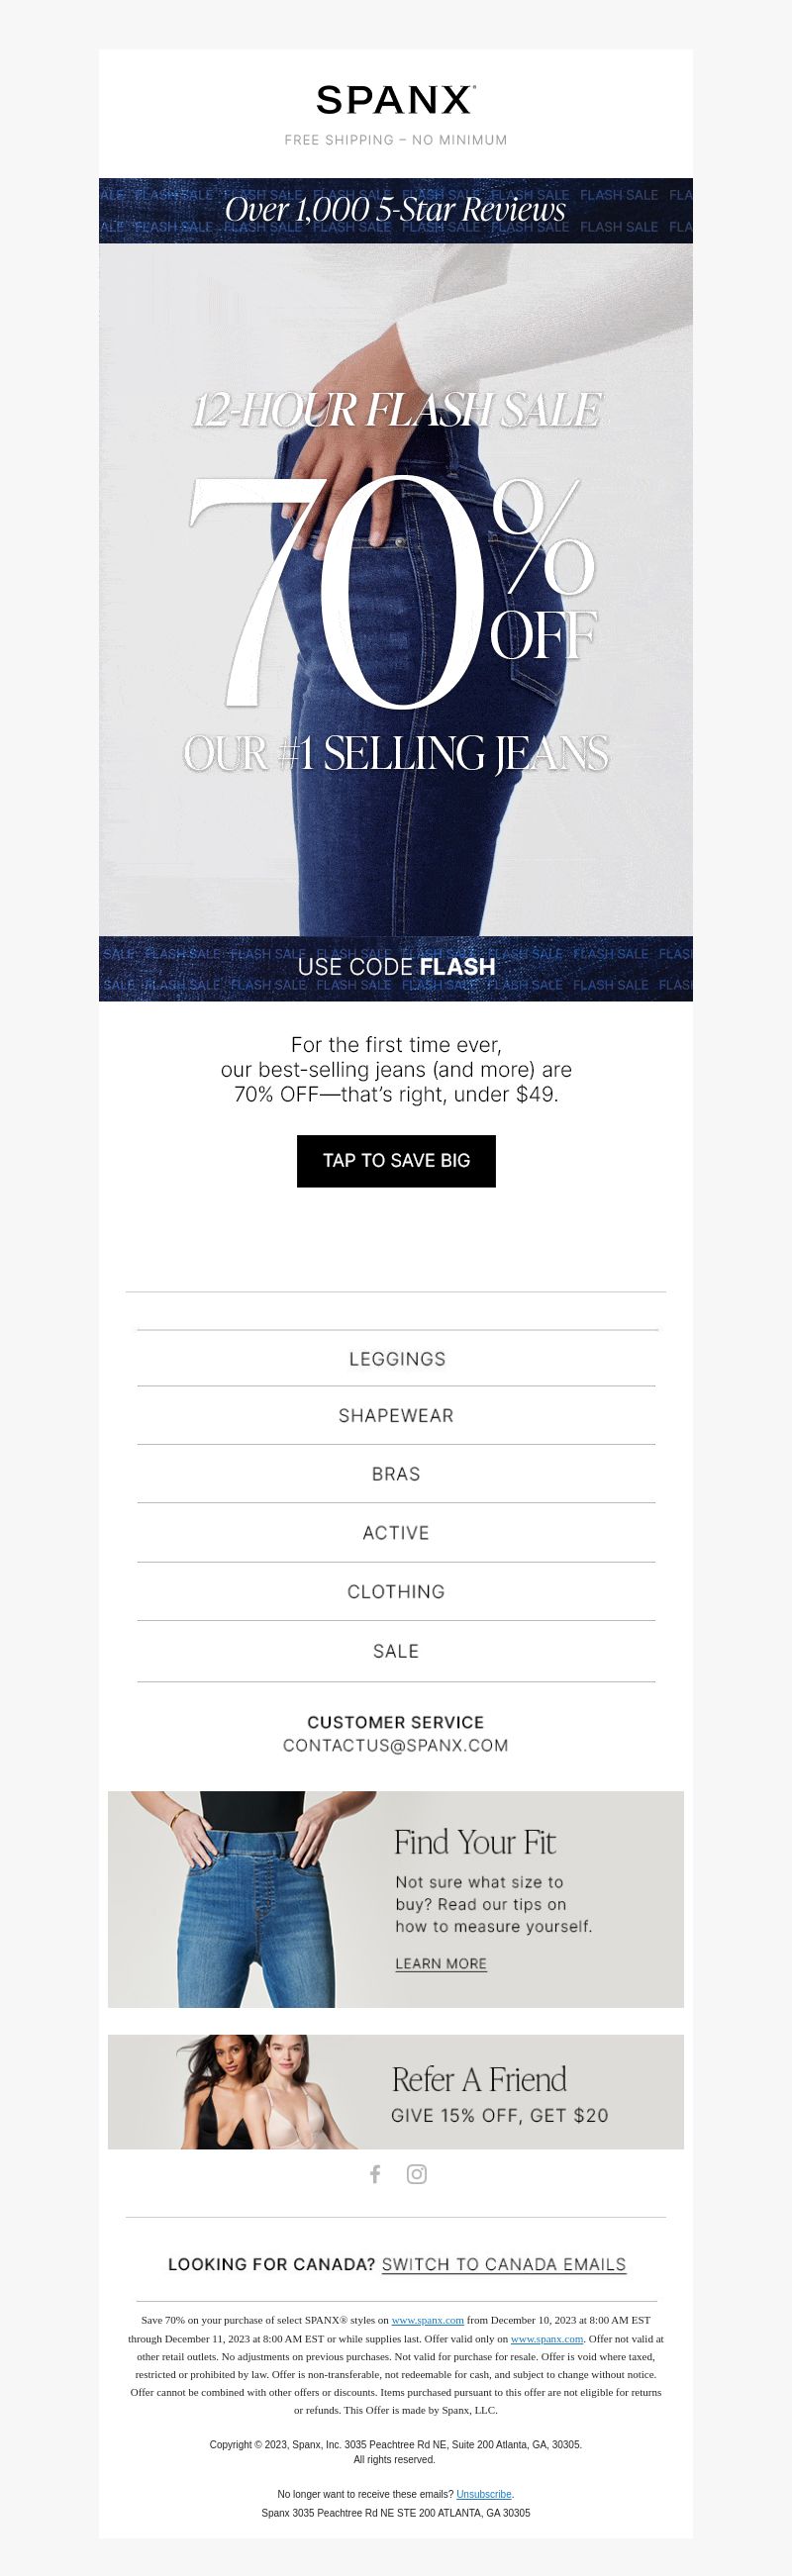The image size is (792, 2576).
Task: Go to the Bras category
Action: pos(396,1474)
